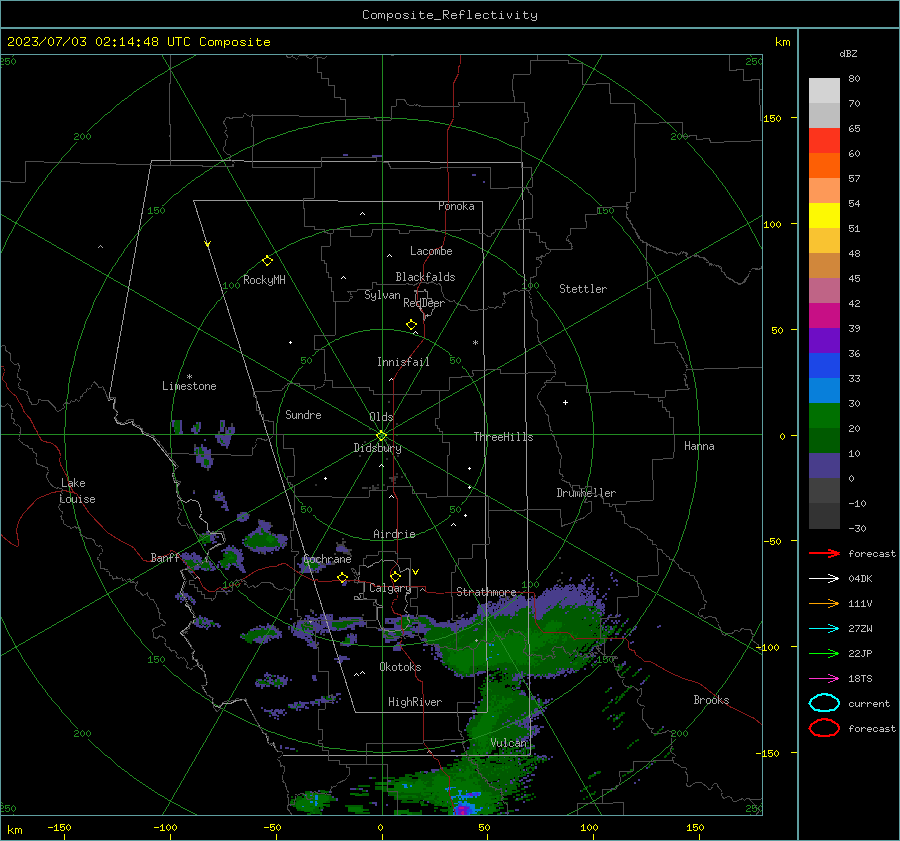The image size is (900, 841).
Task: Click the Vulcan label
Action: tap(509, 743)
